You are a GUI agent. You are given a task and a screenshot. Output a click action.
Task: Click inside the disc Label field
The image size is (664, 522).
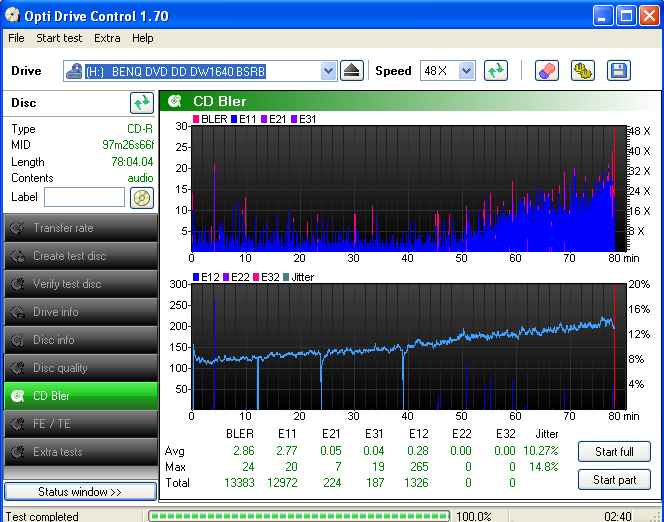click(84, 197)
